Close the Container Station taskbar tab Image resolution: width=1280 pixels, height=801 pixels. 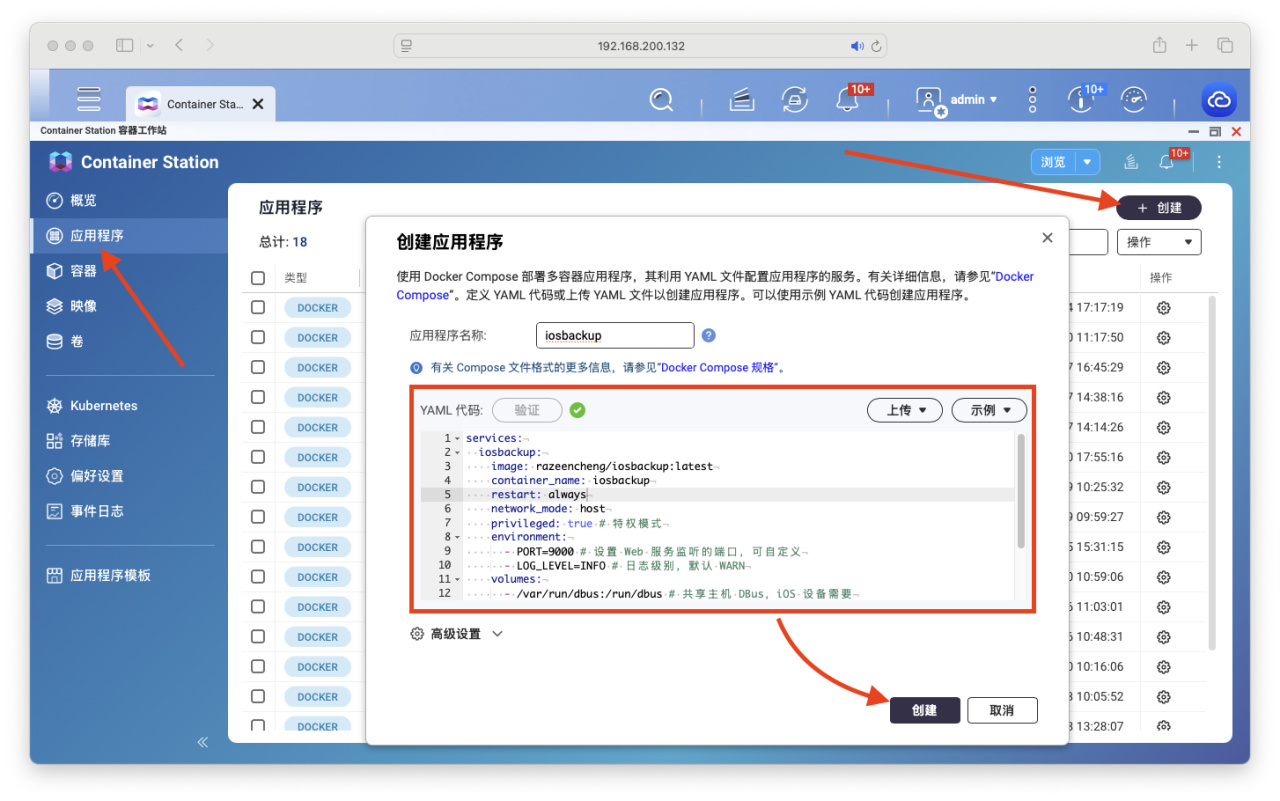pyautogui.click(x=258, y=104)
